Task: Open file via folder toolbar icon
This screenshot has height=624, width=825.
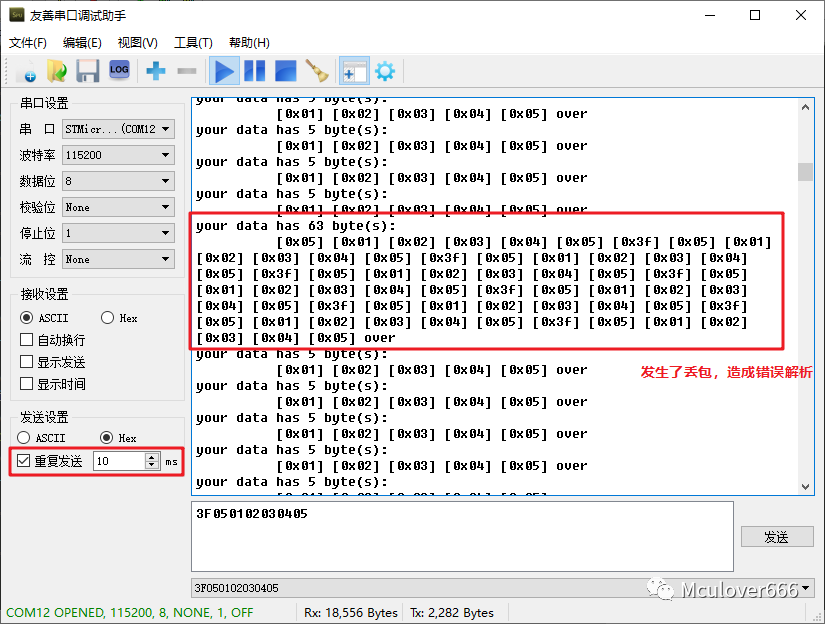Action: [x=56, y=71]
